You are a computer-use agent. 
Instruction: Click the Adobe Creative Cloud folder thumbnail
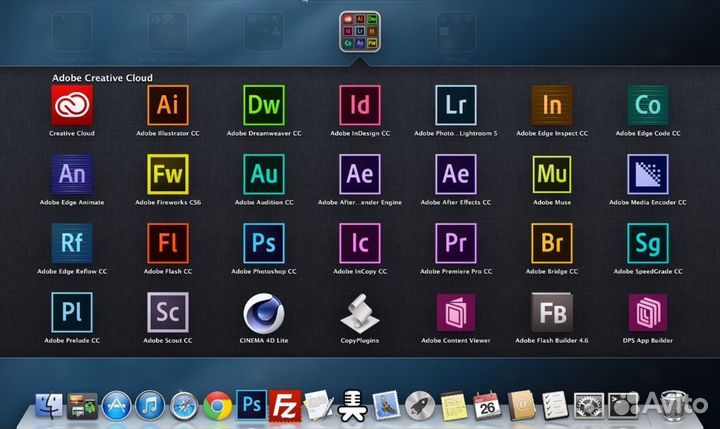[x=360, y=32]
